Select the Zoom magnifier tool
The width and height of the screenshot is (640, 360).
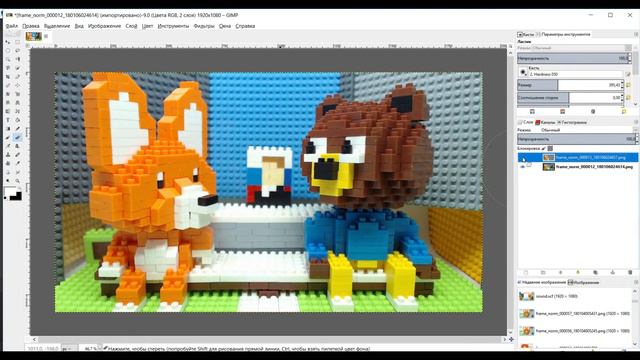click(18, 181)
